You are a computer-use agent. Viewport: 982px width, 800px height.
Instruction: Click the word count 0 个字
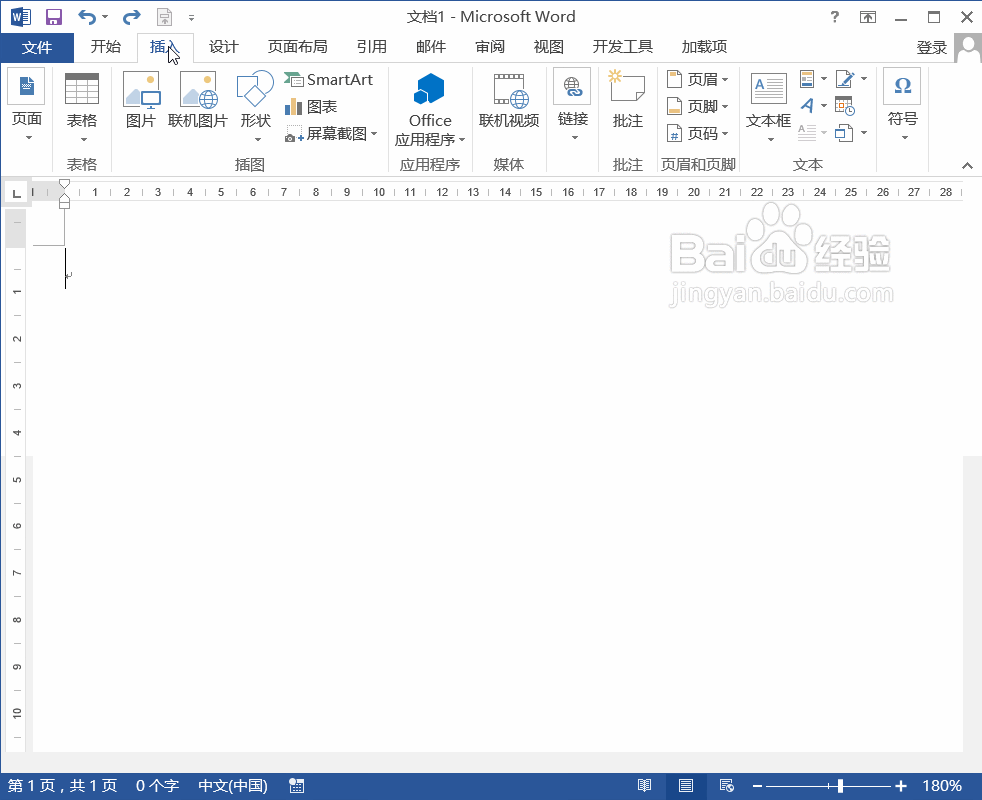coord(157,786)
